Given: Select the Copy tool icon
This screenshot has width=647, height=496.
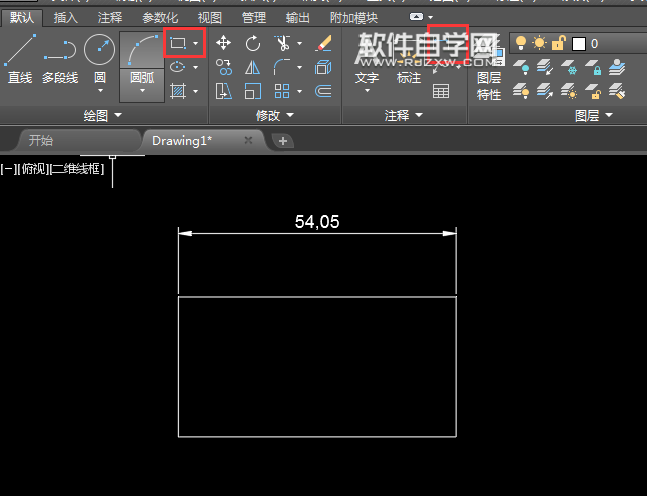Looking at the screenshot, I should pos(223,67).
